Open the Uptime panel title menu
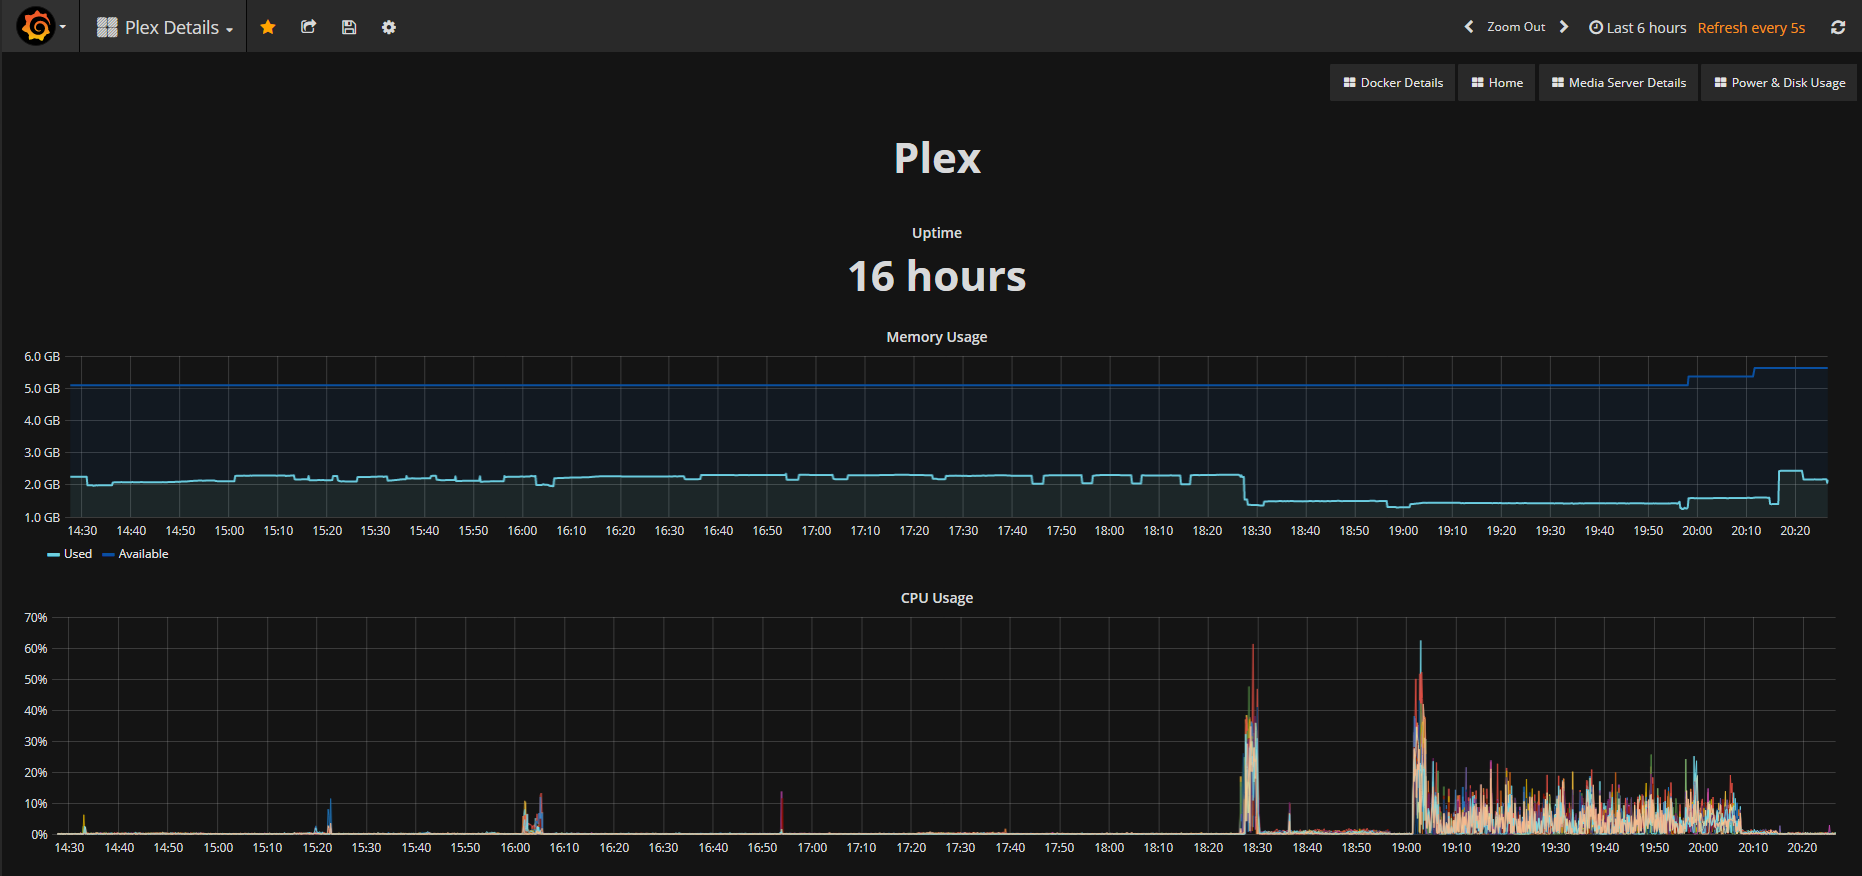This screenshot has width=1862, height=876. [x=937, y=233]
